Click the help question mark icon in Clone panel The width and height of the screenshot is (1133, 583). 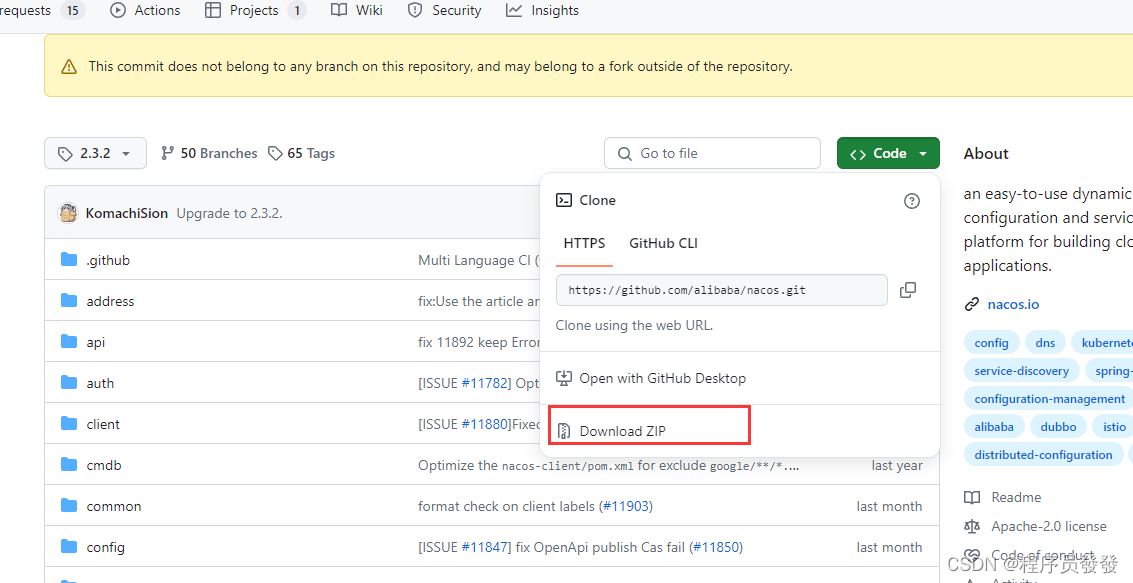(912, 201)
